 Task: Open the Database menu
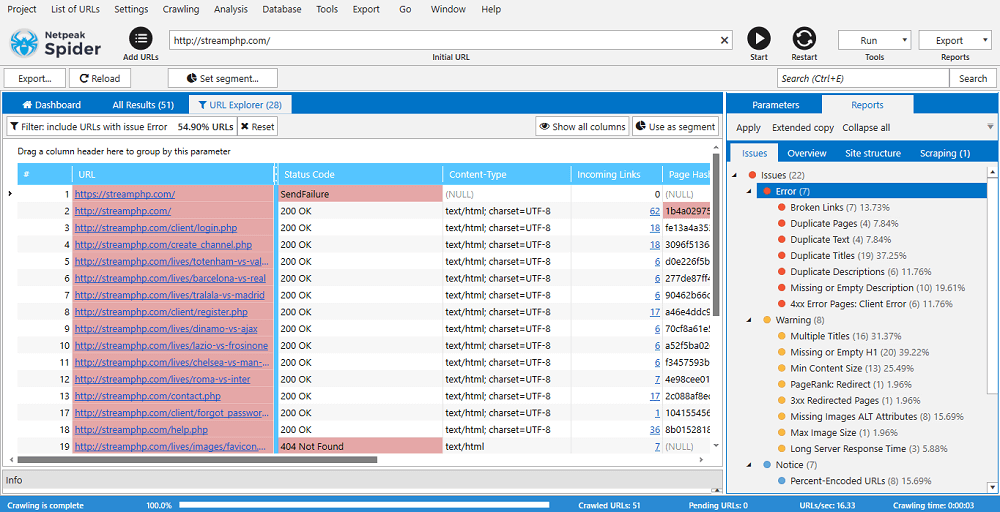click(x=282, y=10)
